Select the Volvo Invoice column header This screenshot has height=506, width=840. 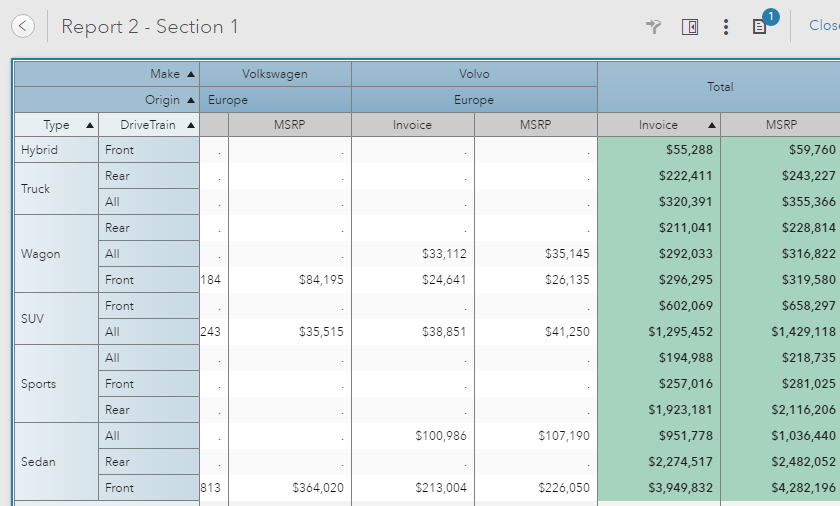coord(412,126)
